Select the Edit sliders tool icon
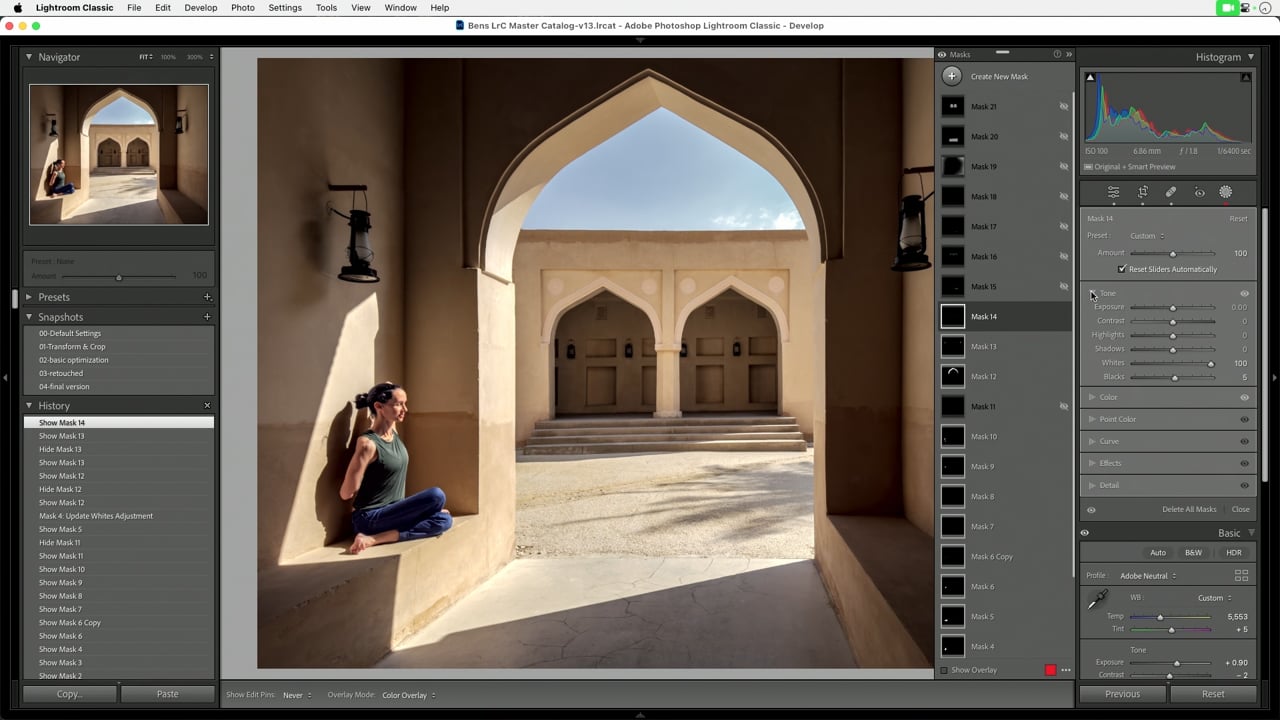Screen dimensions: 1280x720 (1113, 192)
